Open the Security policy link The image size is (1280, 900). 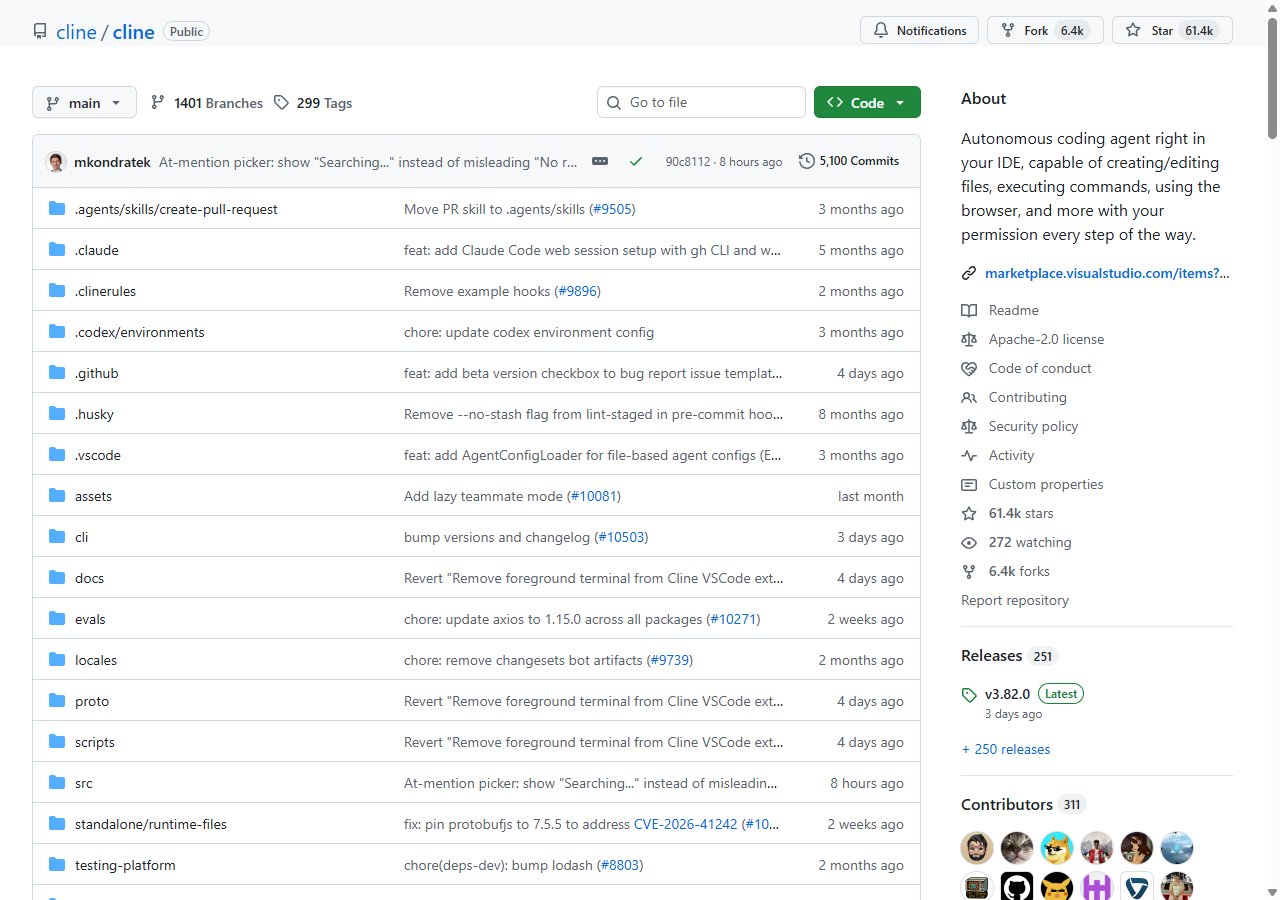(1033, 426)
